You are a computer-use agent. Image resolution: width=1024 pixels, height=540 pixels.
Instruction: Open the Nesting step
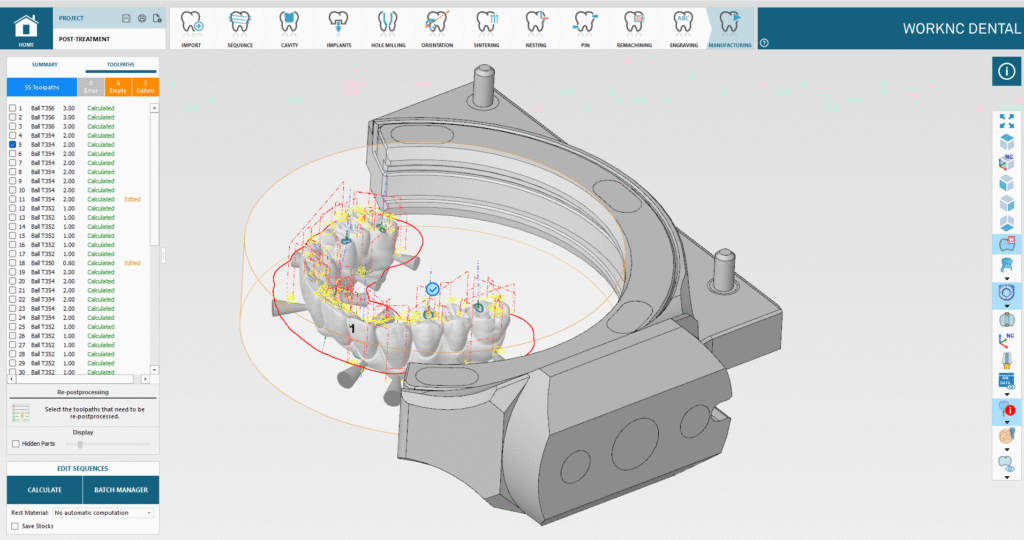point(536,29)
